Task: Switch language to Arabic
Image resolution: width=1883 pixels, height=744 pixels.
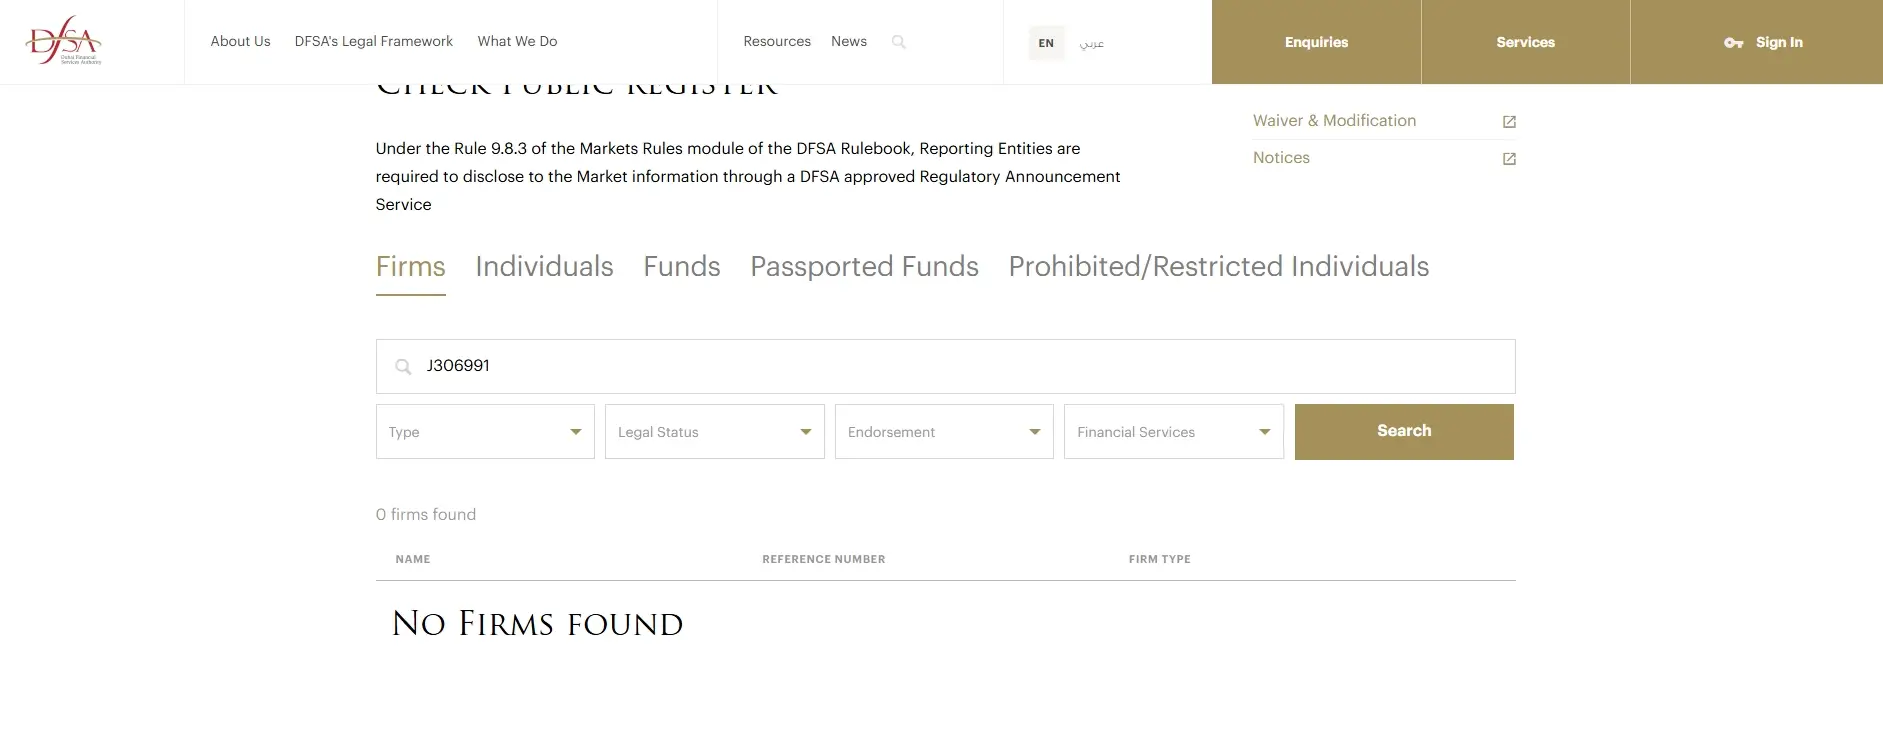Action: point(1092,43)
